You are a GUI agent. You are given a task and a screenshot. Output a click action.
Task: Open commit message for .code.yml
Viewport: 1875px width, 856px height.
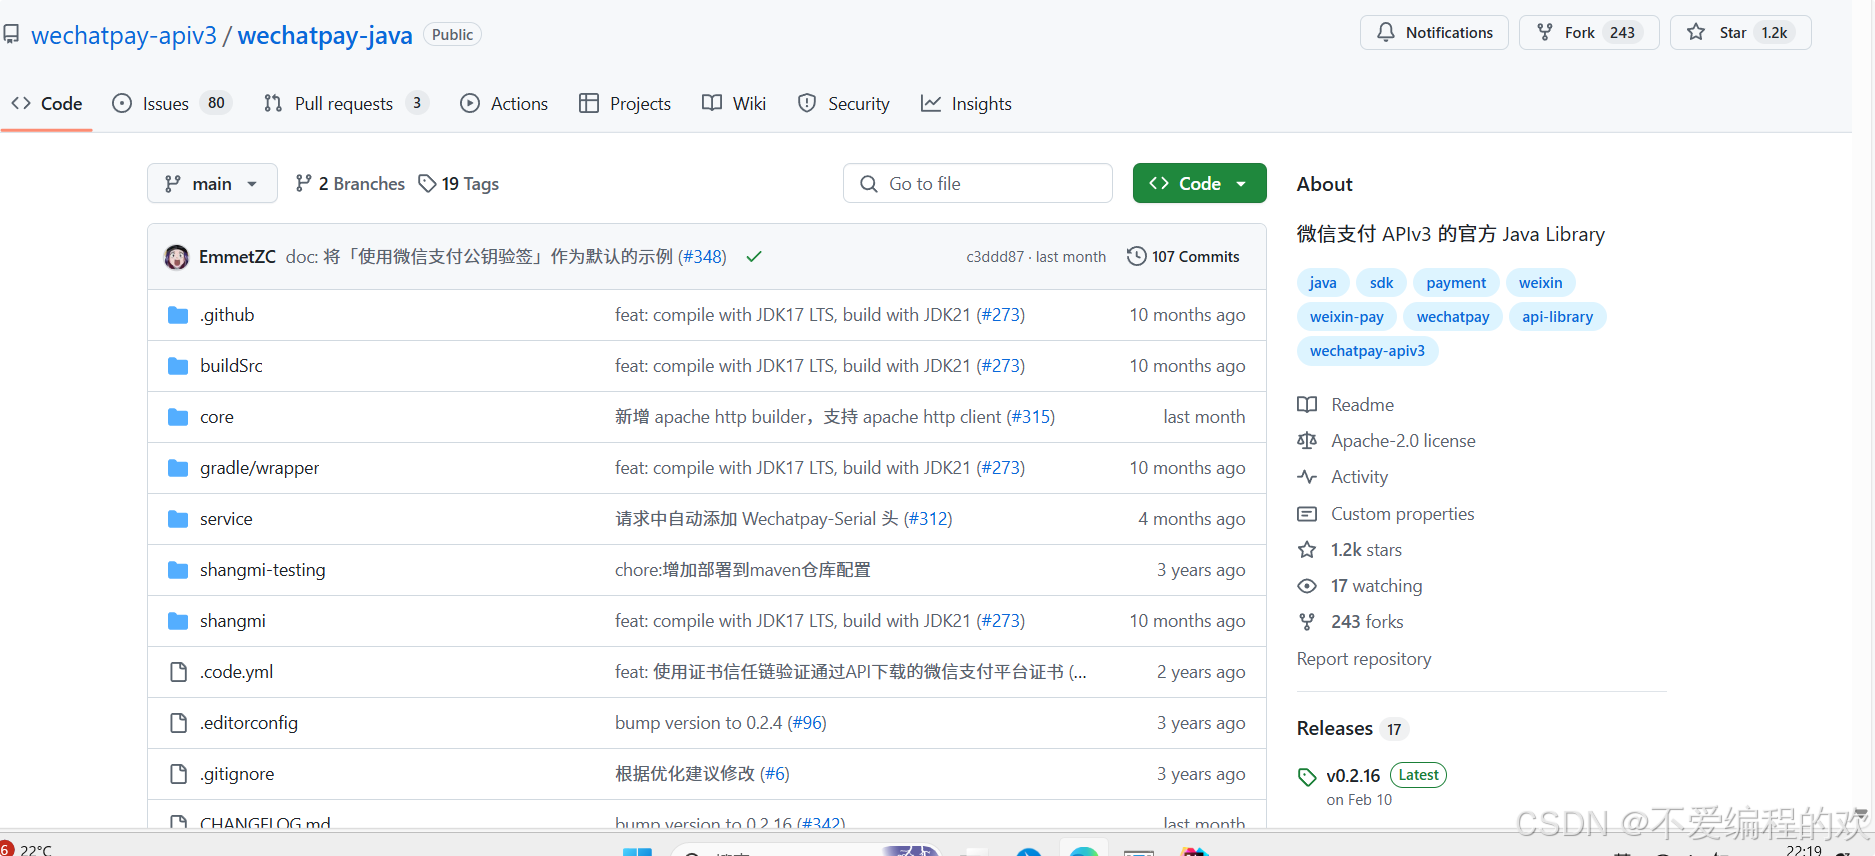pyautogui.click(x=850, y=672)
